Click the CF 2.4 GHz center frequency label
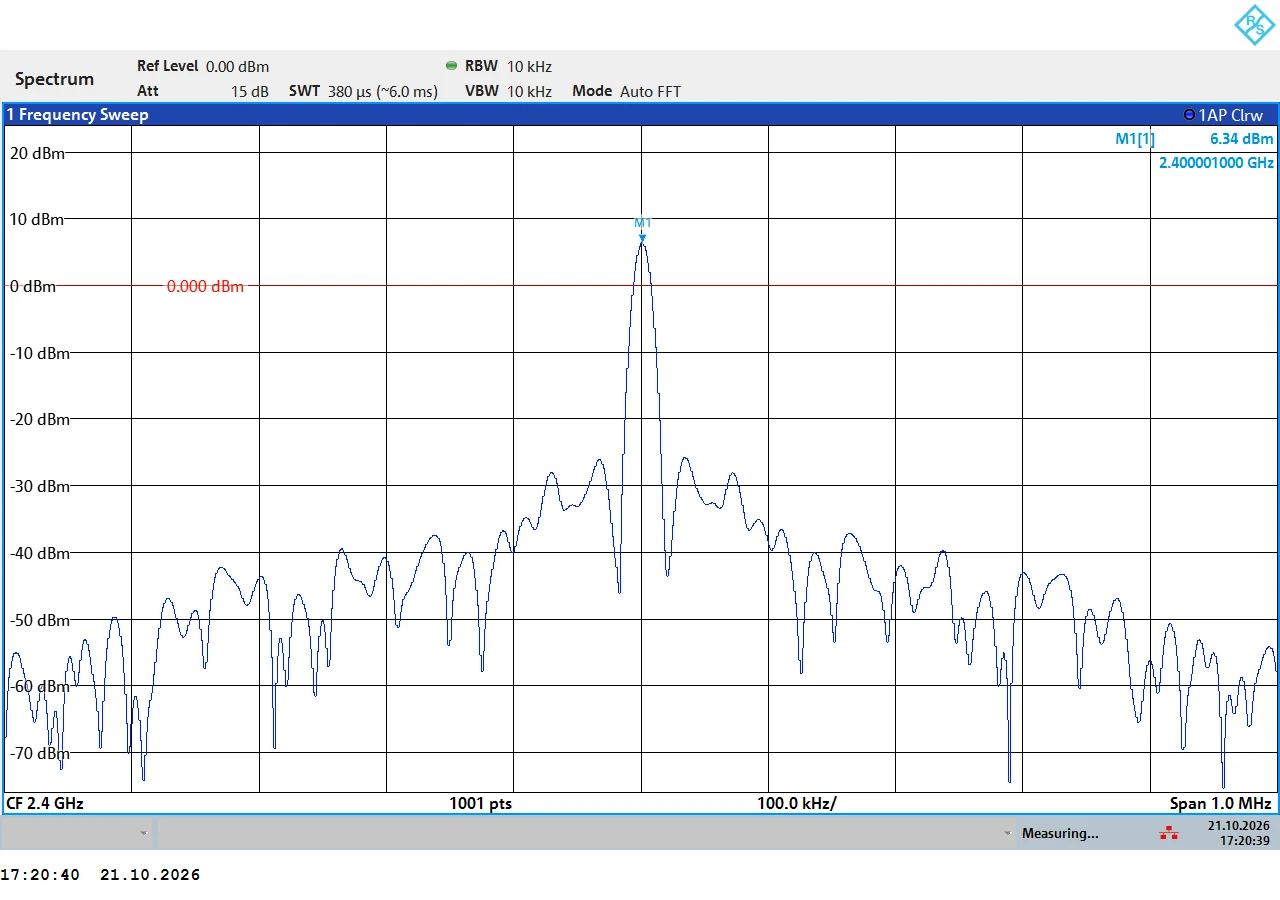 45,803
